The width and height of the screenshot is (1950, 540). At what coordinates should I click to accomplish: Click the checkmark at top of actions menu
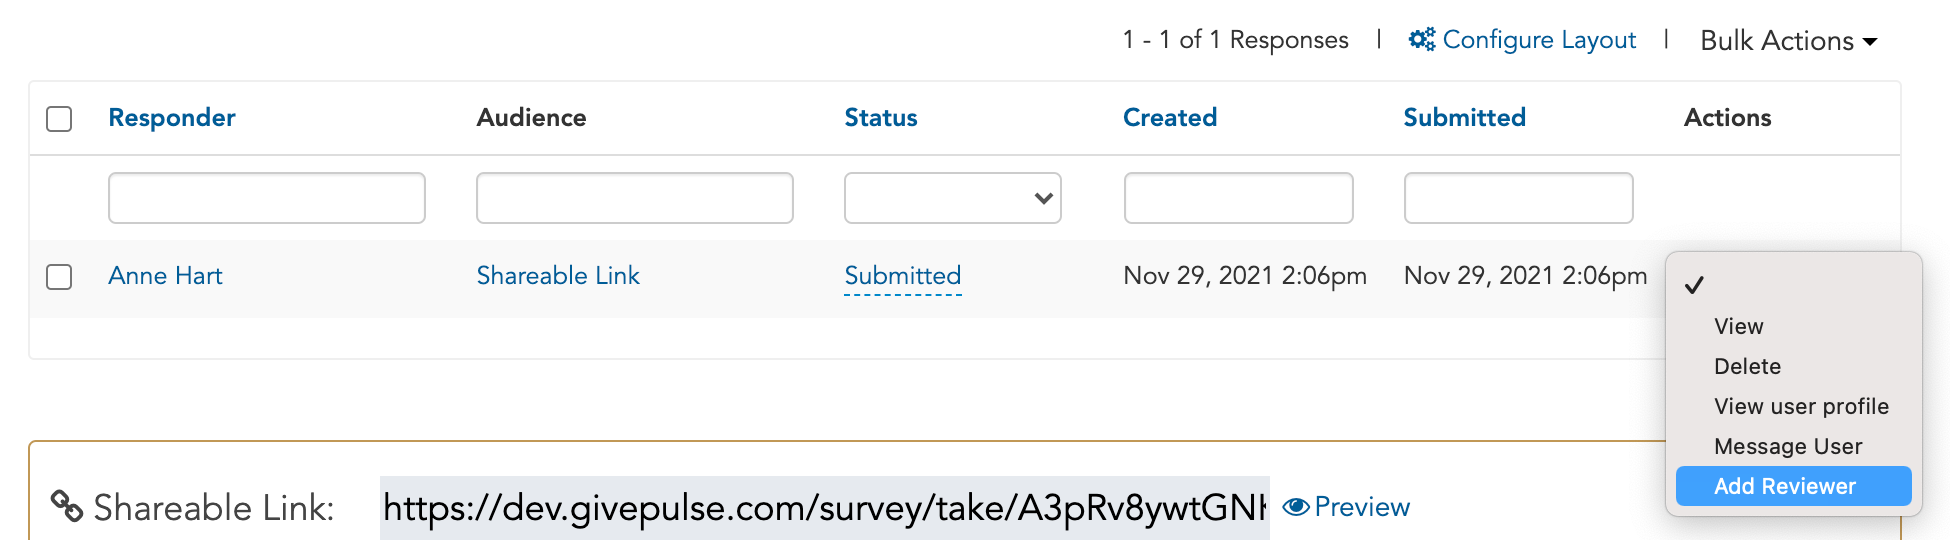(x=1694, y=285)
